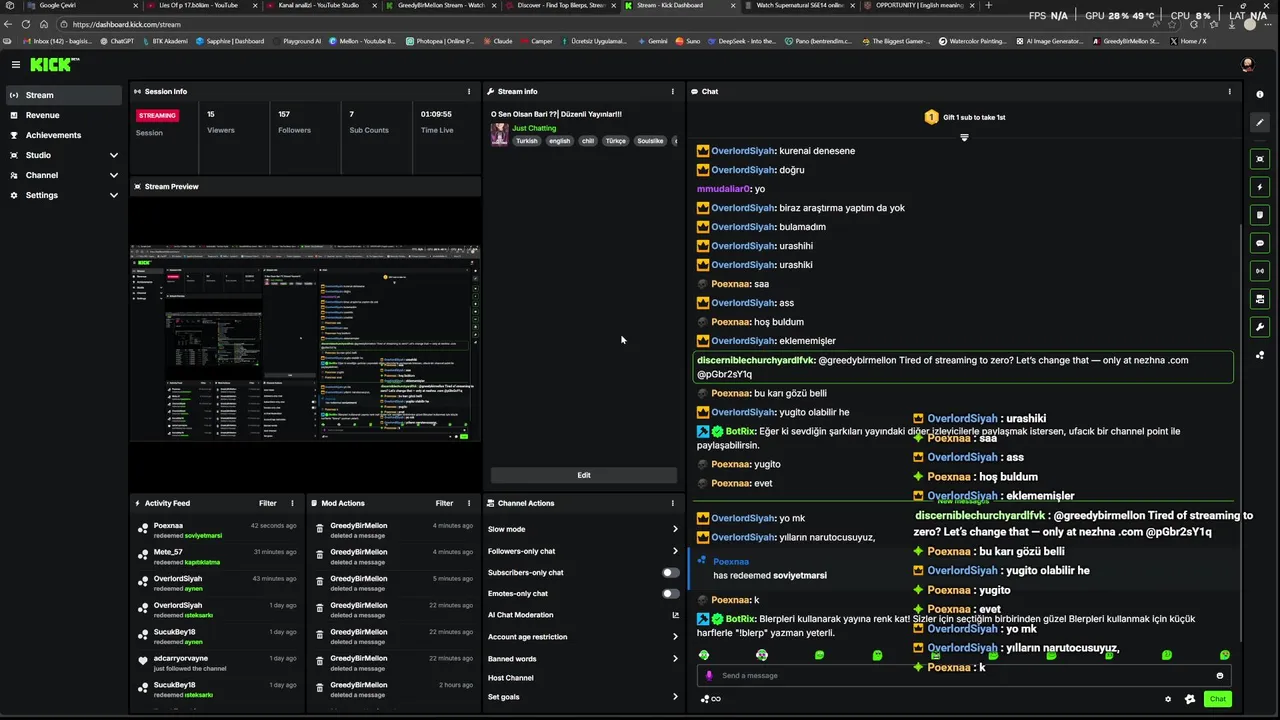Viewport: 1280px width, 720px height.
Task: Click the wrench icon in right toolbar
Action: click(1260, 326)
